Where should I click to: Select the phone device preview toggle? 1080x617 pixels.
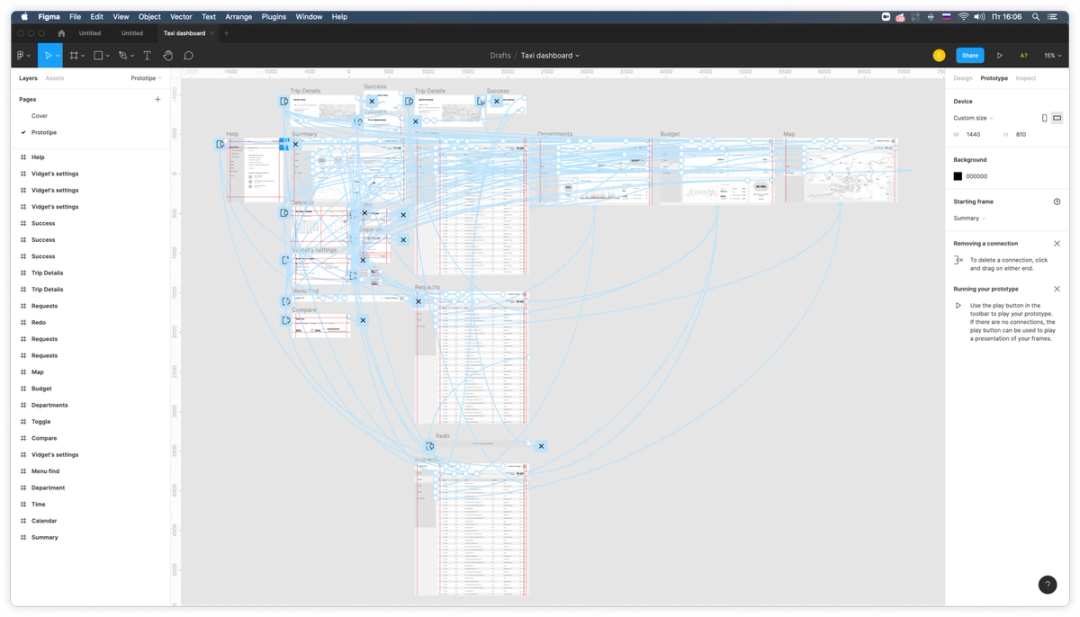tap(1043, 117)
